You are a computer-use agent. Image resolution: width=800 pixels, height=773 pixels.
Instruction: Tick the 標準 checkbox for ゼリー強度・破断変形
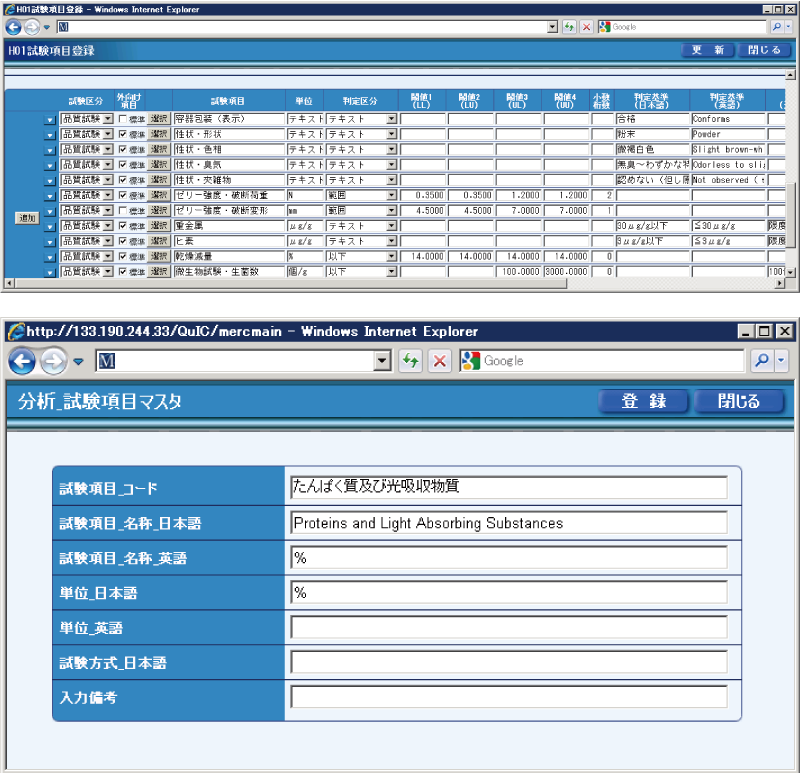(x=123, y=211)
